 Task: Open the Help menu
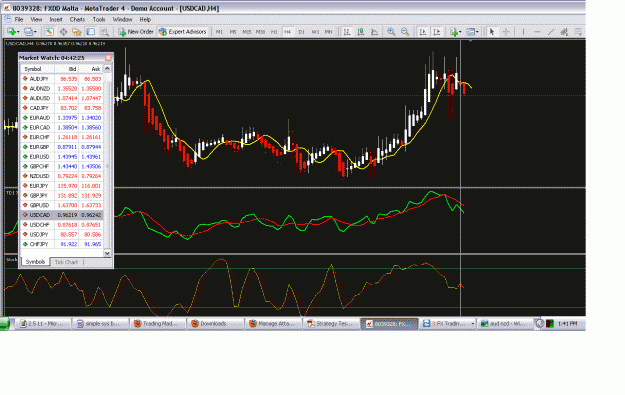(145, 19)
